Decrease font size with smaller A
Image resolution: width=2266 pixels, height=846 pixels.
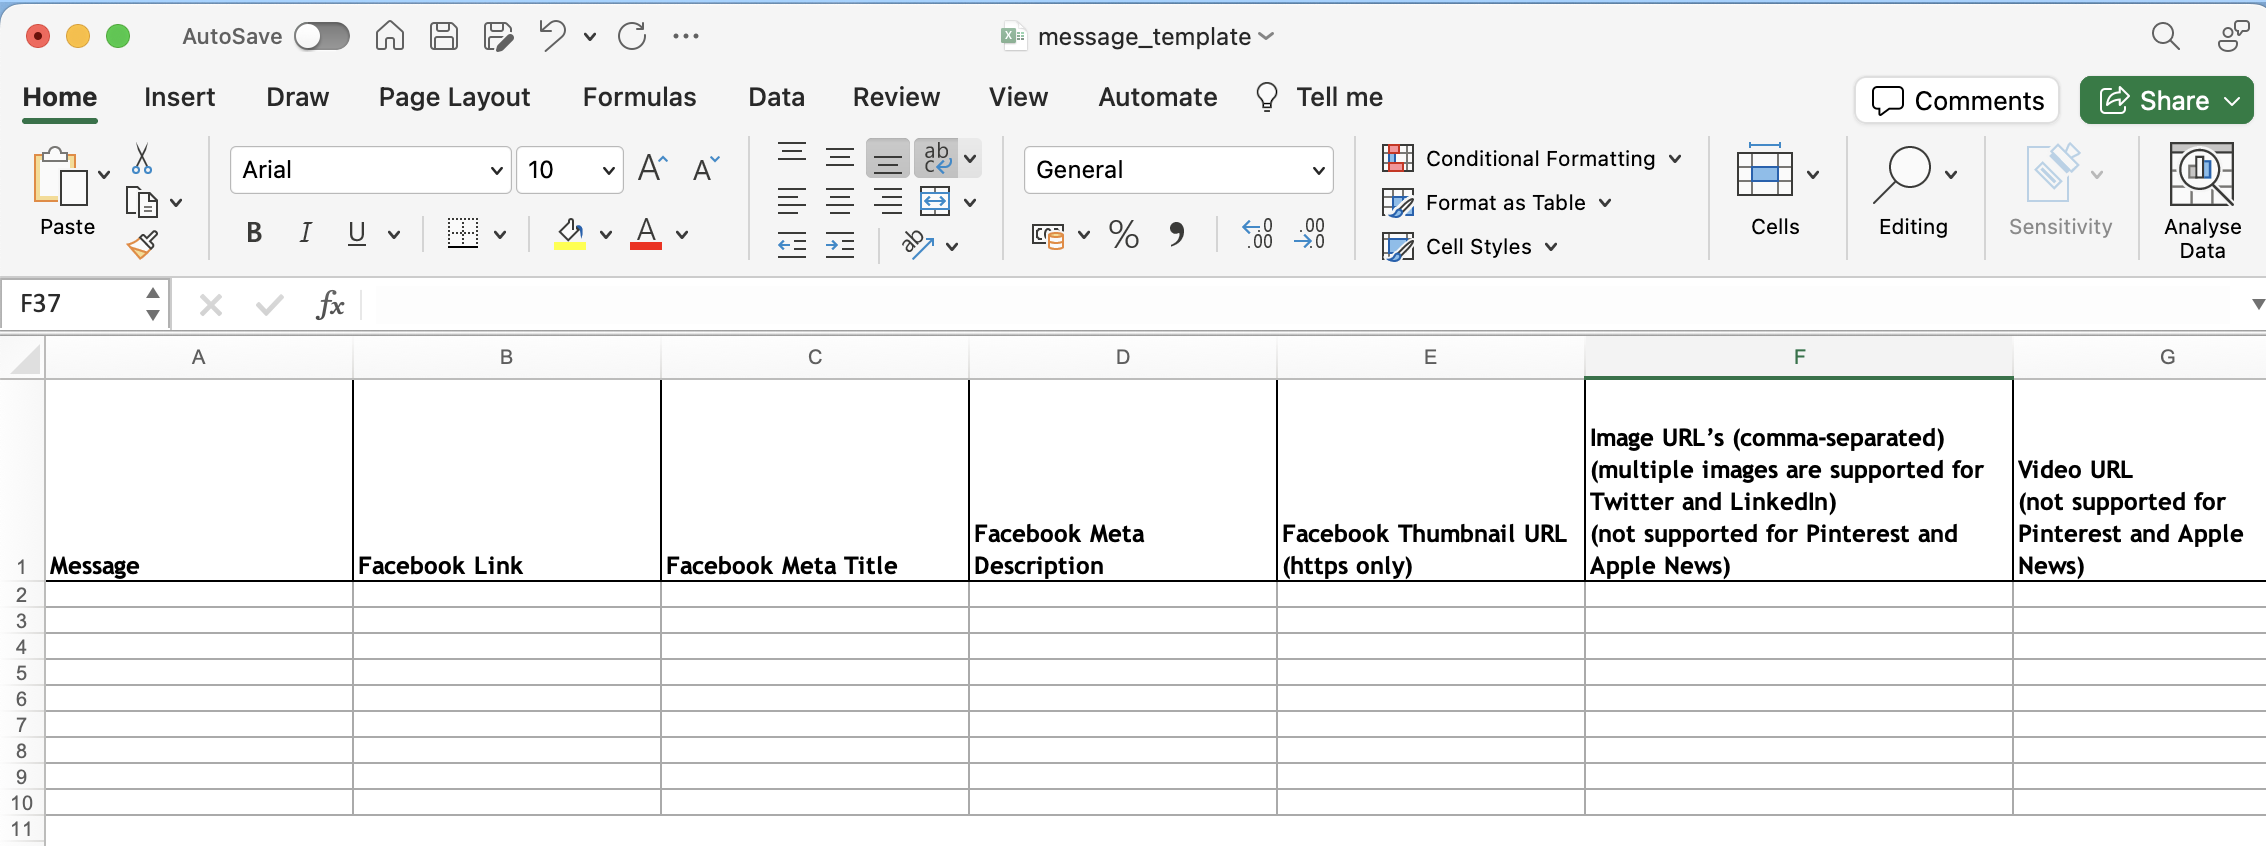point(705,169)
